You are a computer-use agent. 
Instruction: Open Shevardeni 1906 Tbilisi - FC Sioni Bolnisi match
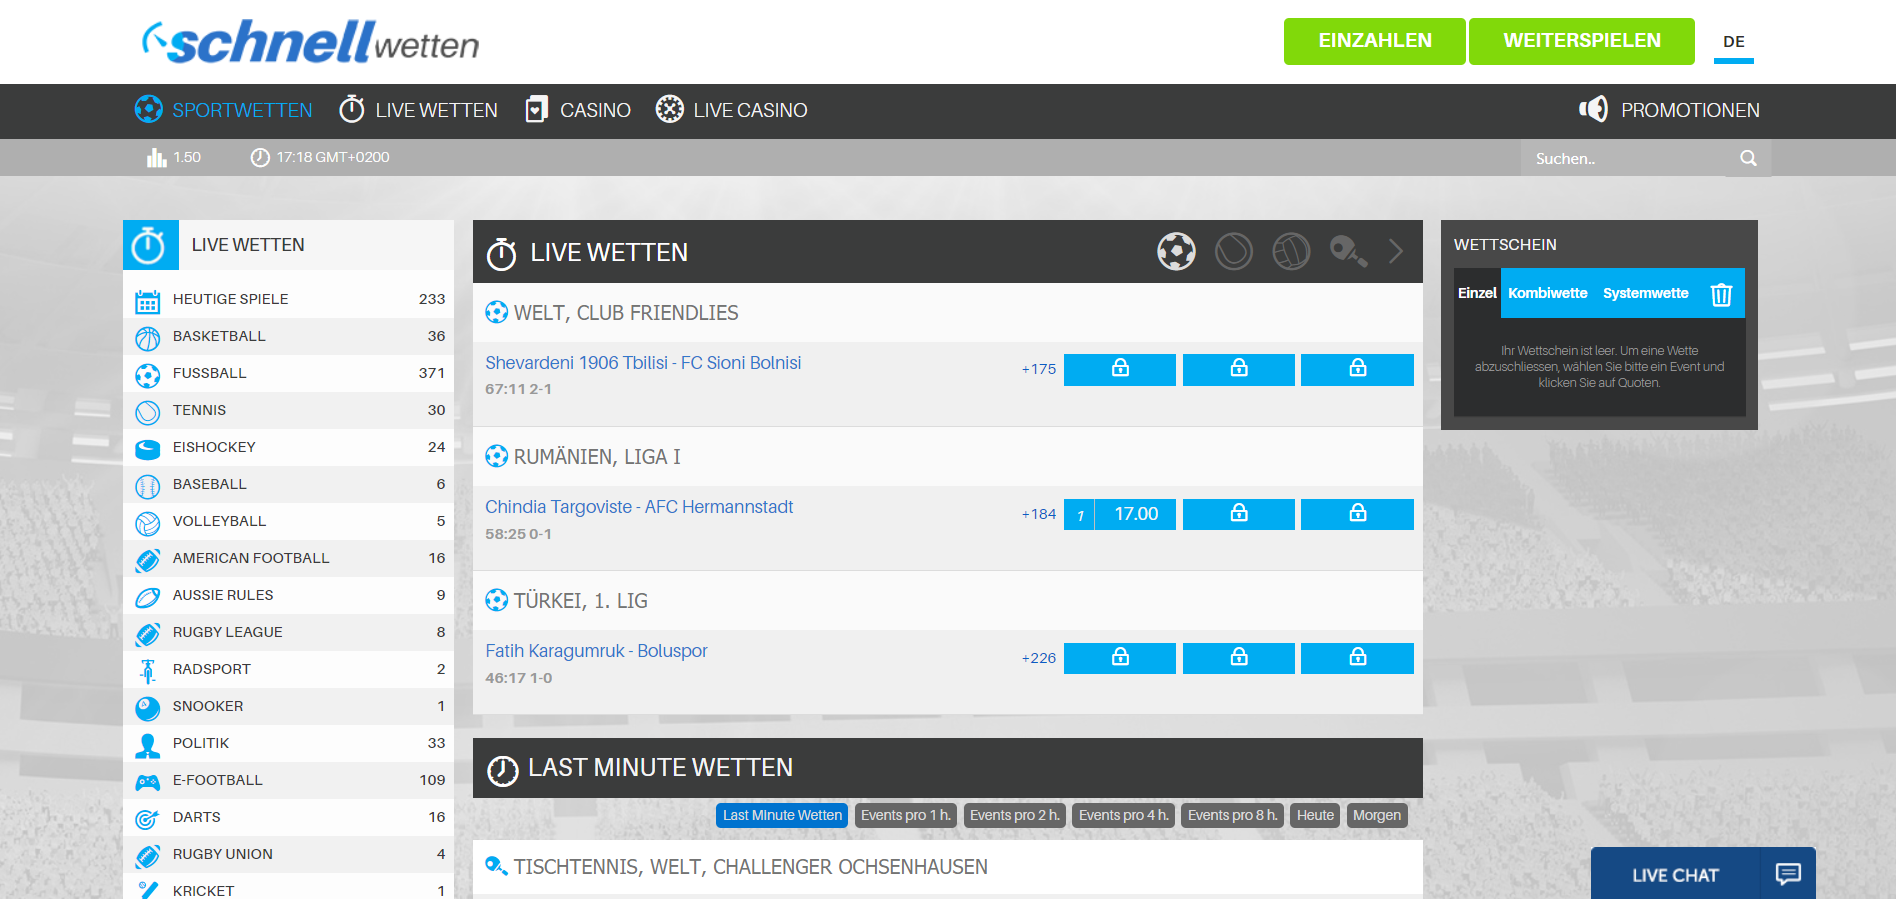(643, 363)
